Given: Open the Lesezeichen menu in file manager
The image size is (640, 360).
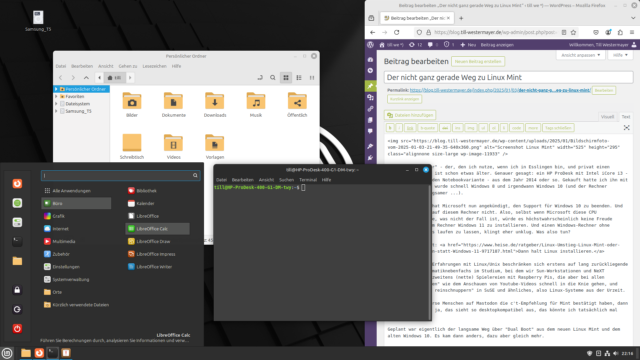Looking at the screenshot, I should click(x=154, y=66).
